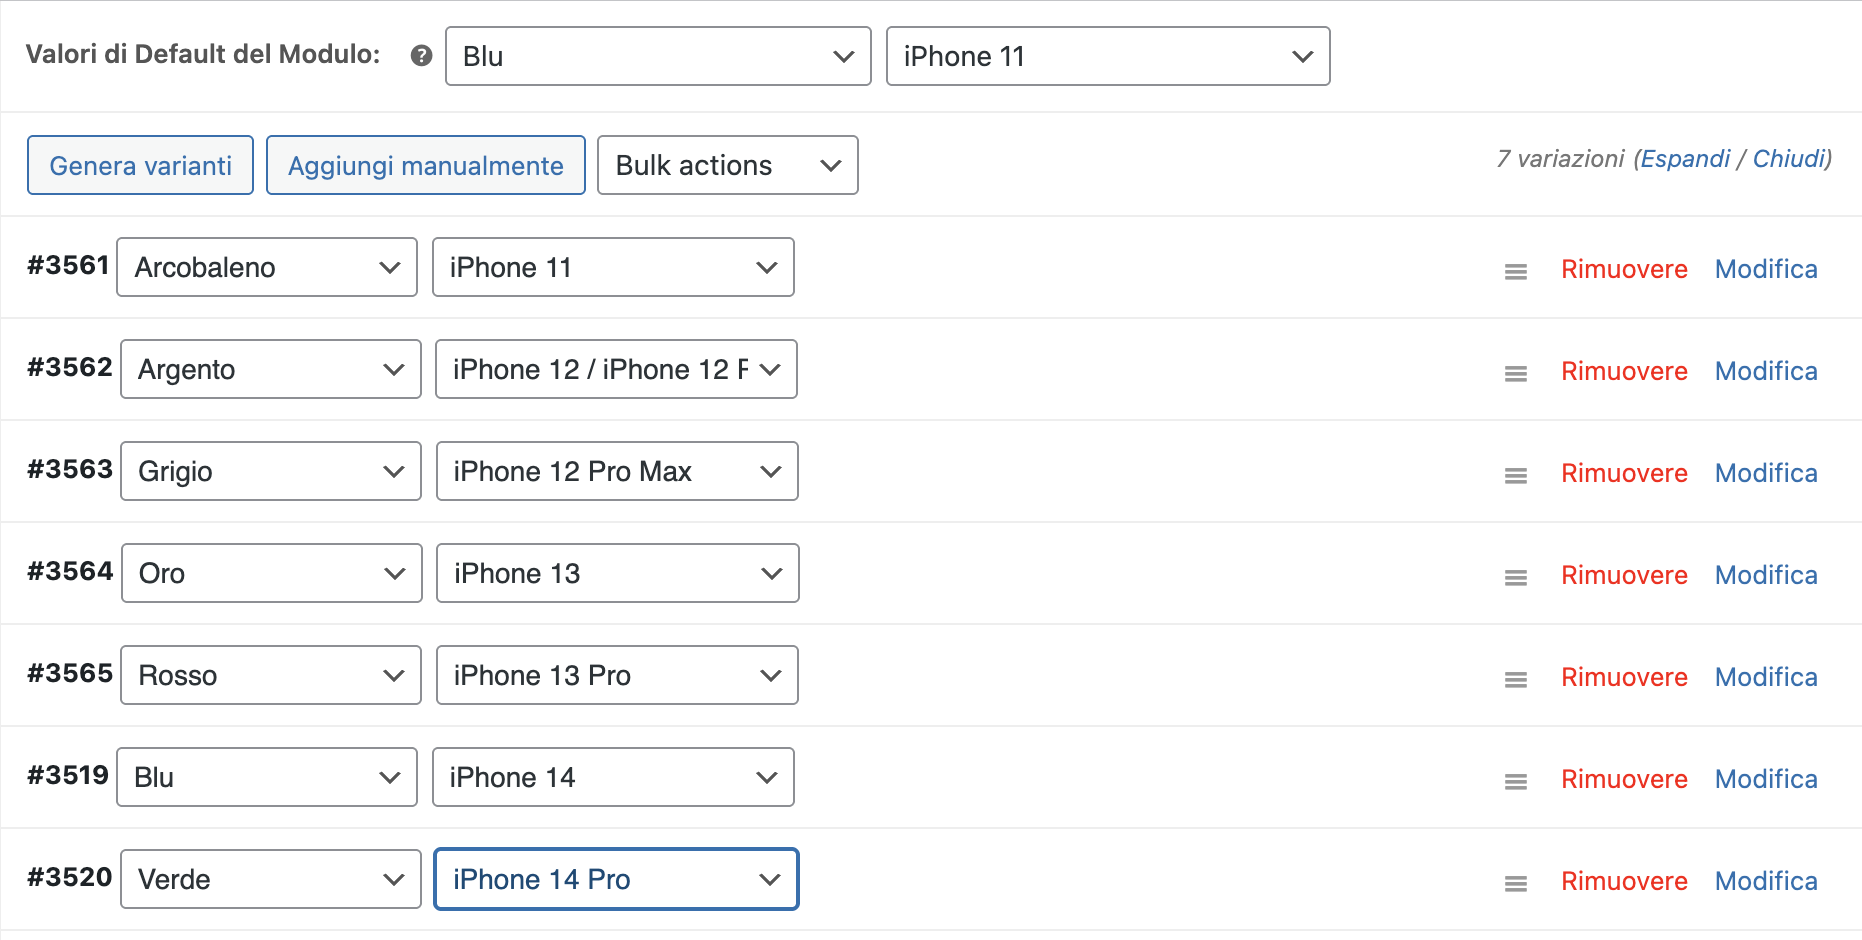Open the Bulk actions dropdown
This screenshot has height=940, width=1862.
pyautogui.click(x=728, y=165)
